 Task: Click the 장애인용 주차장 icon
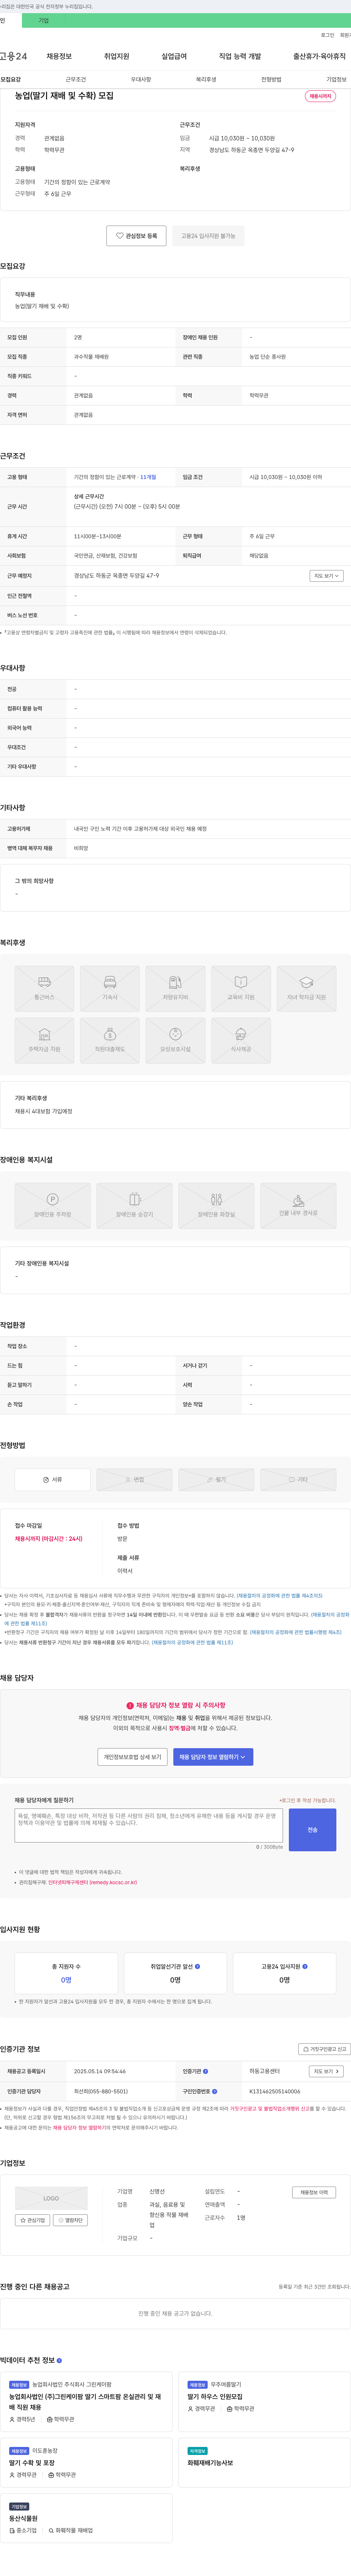[x=52, y=1206]
